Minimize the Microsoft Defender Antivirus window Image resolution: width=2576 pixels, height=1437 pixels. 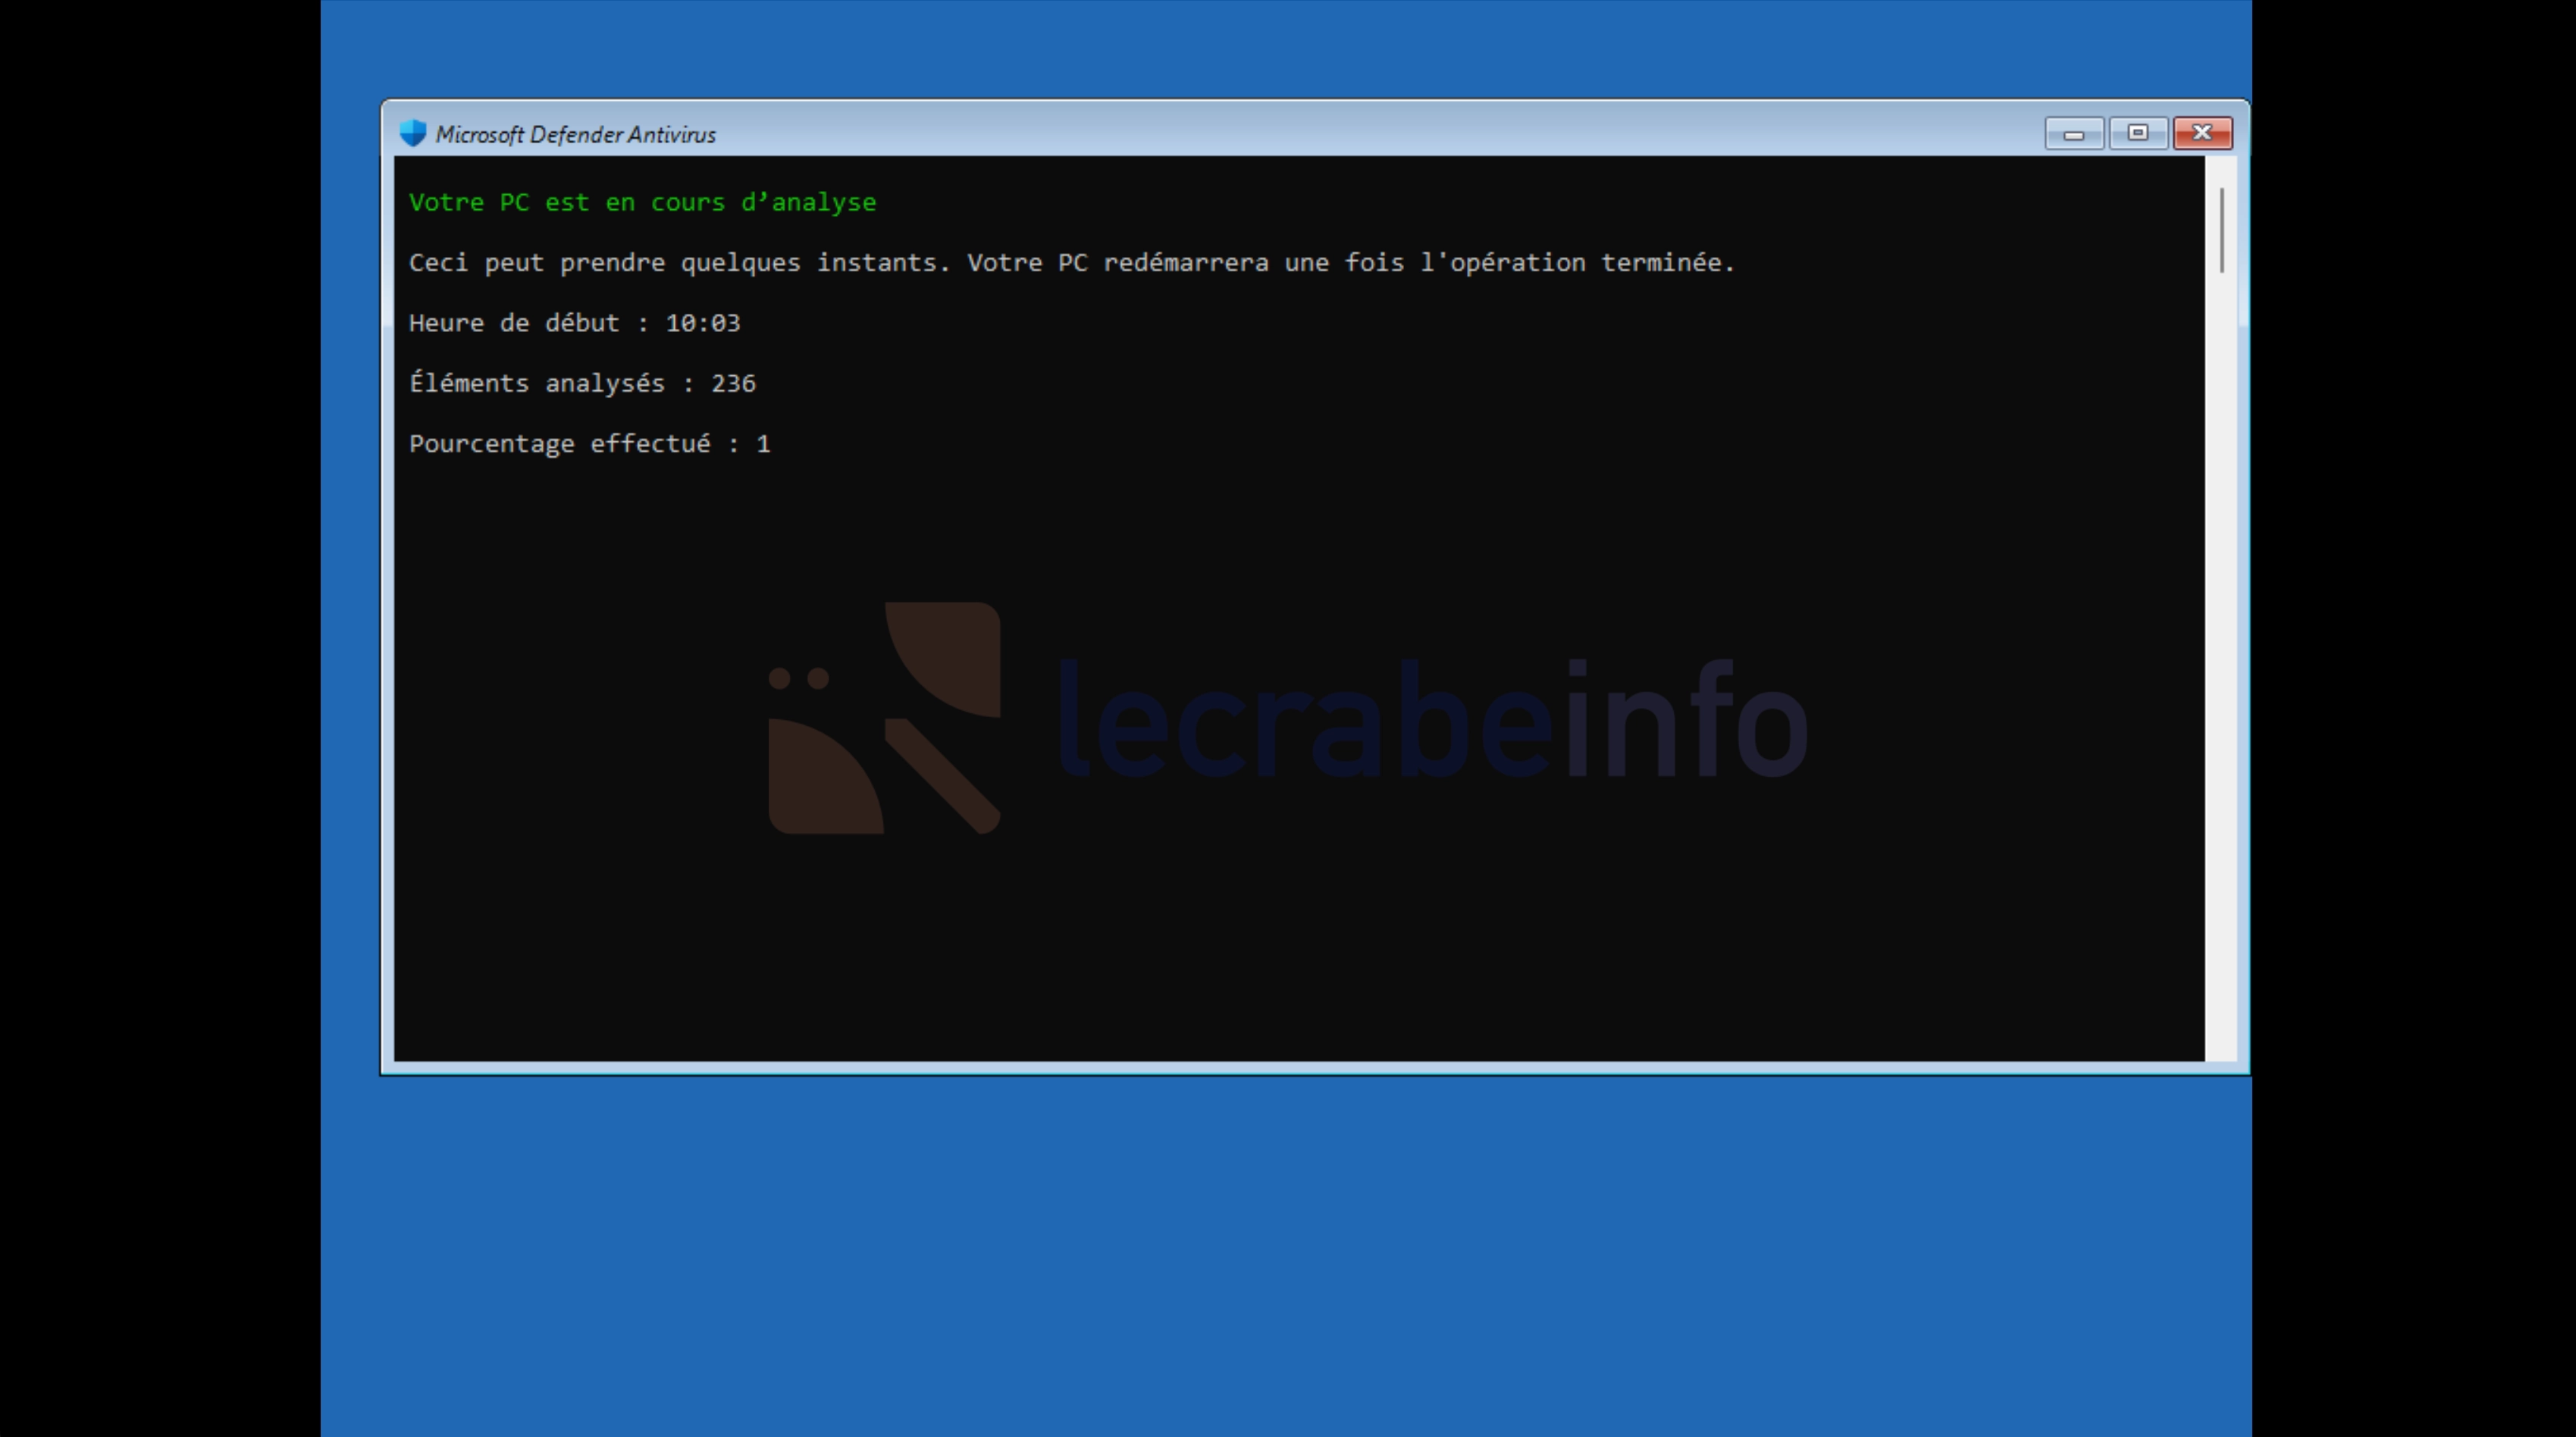tap(2074, 133)
